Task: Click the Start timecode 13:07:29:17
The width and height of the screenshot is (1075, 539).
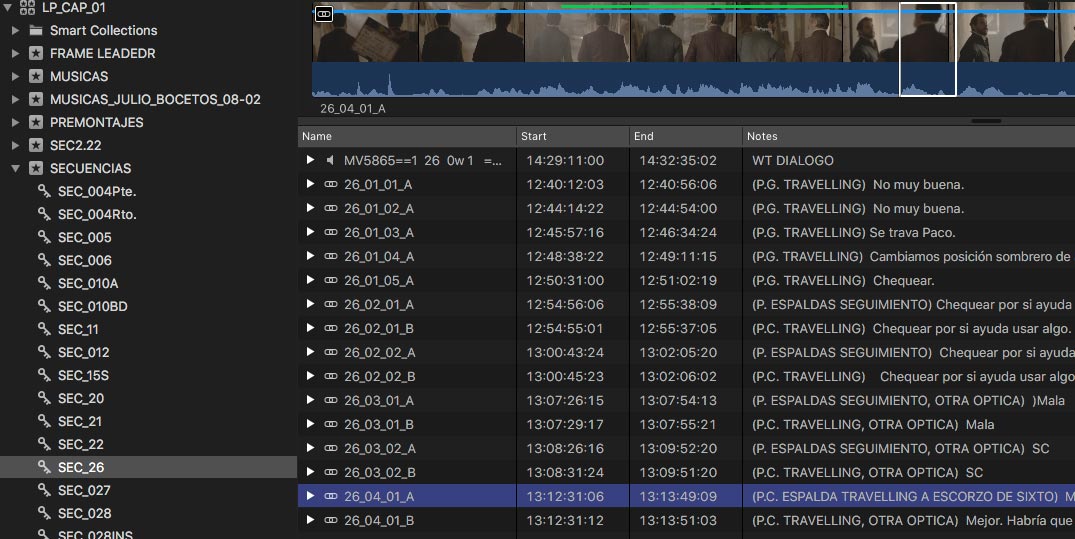Action: (x=565, y=424)
